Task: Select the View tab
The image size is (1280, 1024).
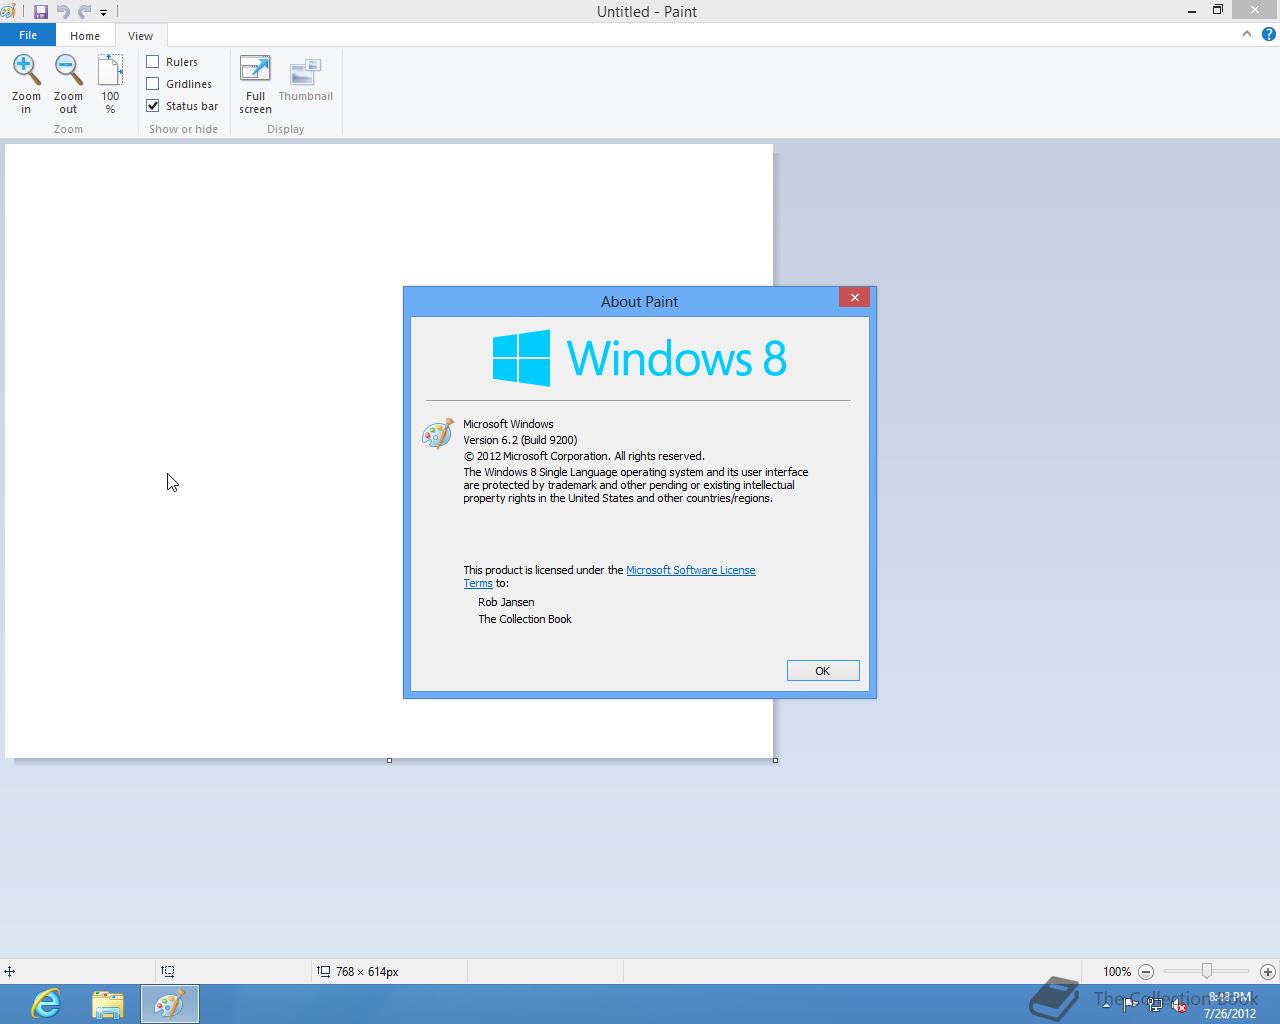Action: (140, 35)
